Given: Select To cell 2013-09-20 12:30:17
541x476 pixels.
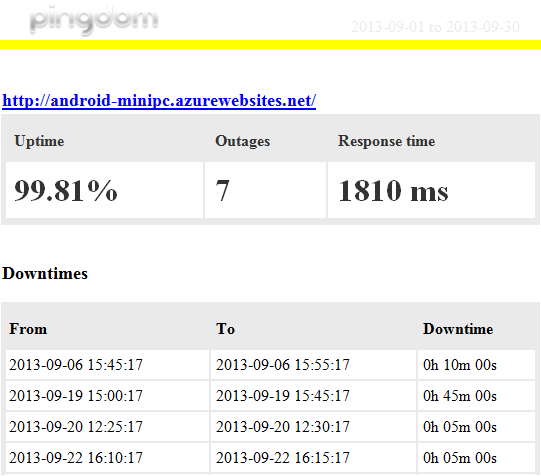Looking at the screenshot, I should coord(313,427).
